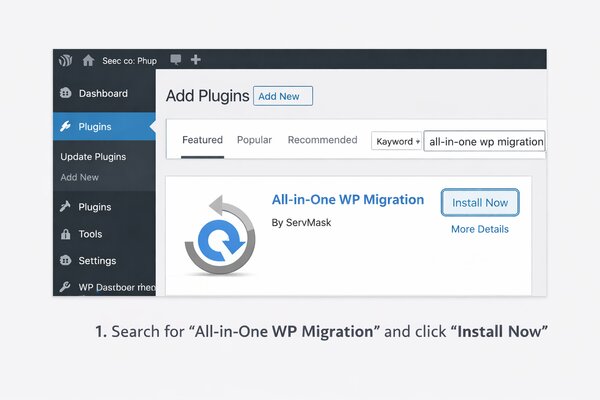Click the Add Plugins page heading
This screenshot has height=400, width=600.
tap(207, 96)
